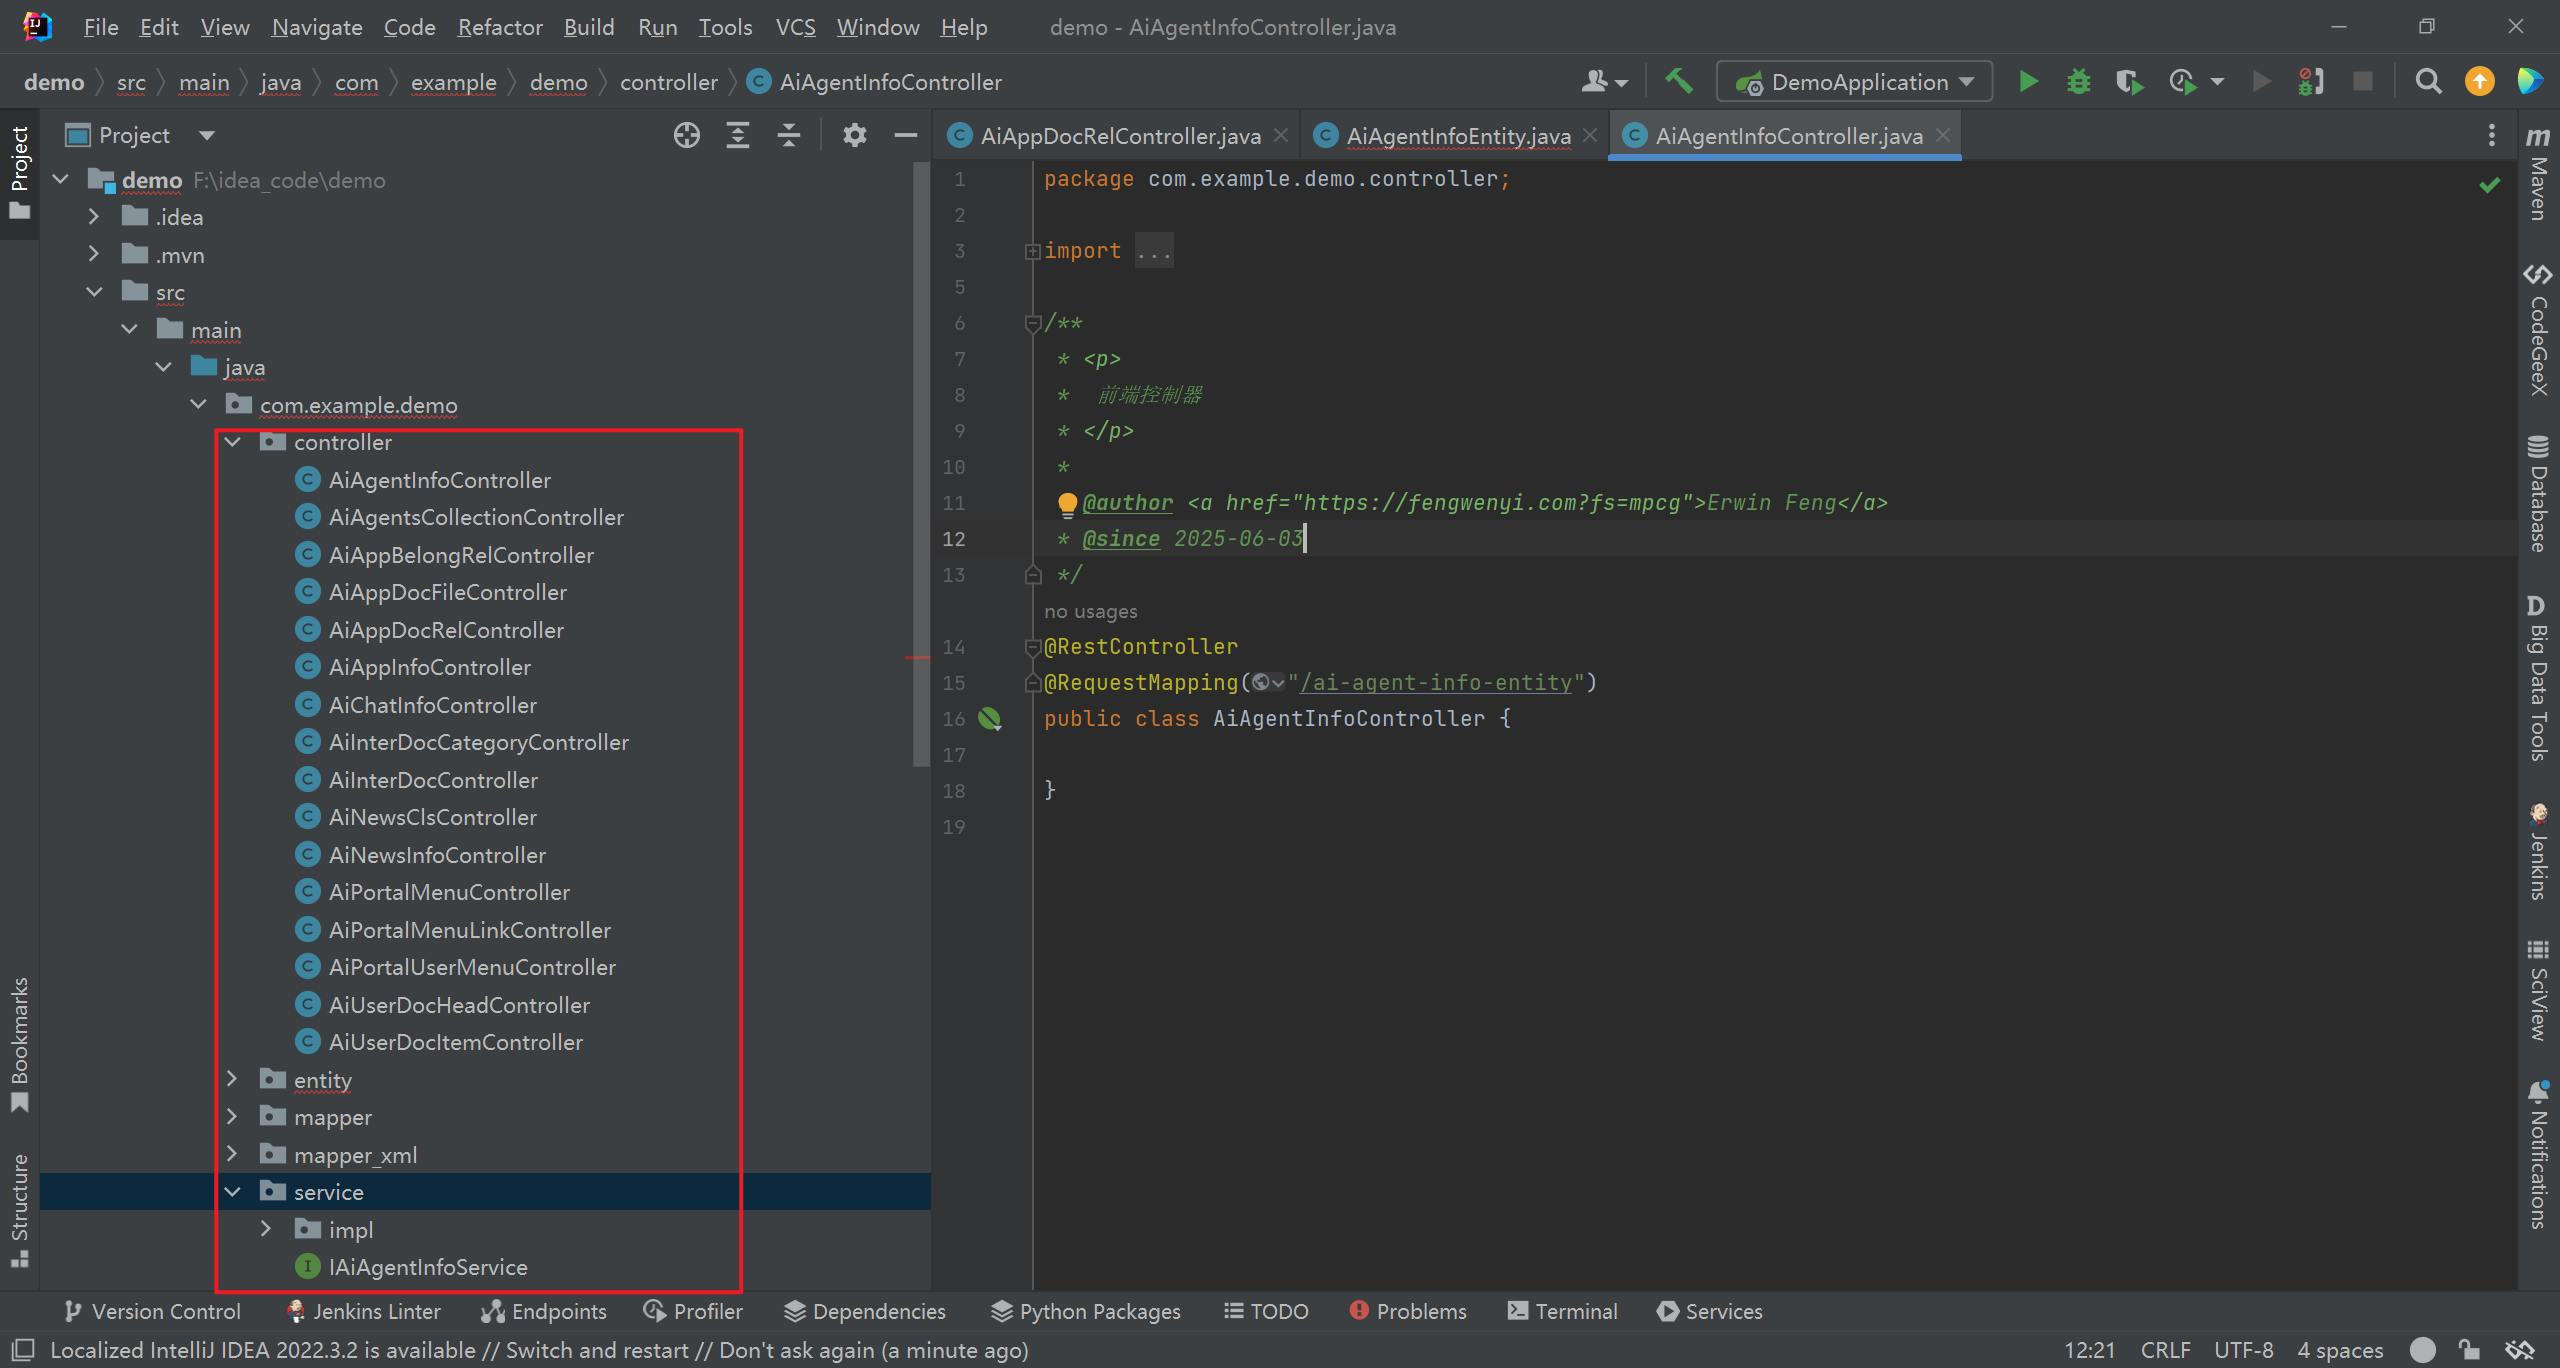Image resolution: width=2560 pixels, height=1368 pixels.
Task: Open the Project view mode dropdown
Action: [x=207, y=135]
